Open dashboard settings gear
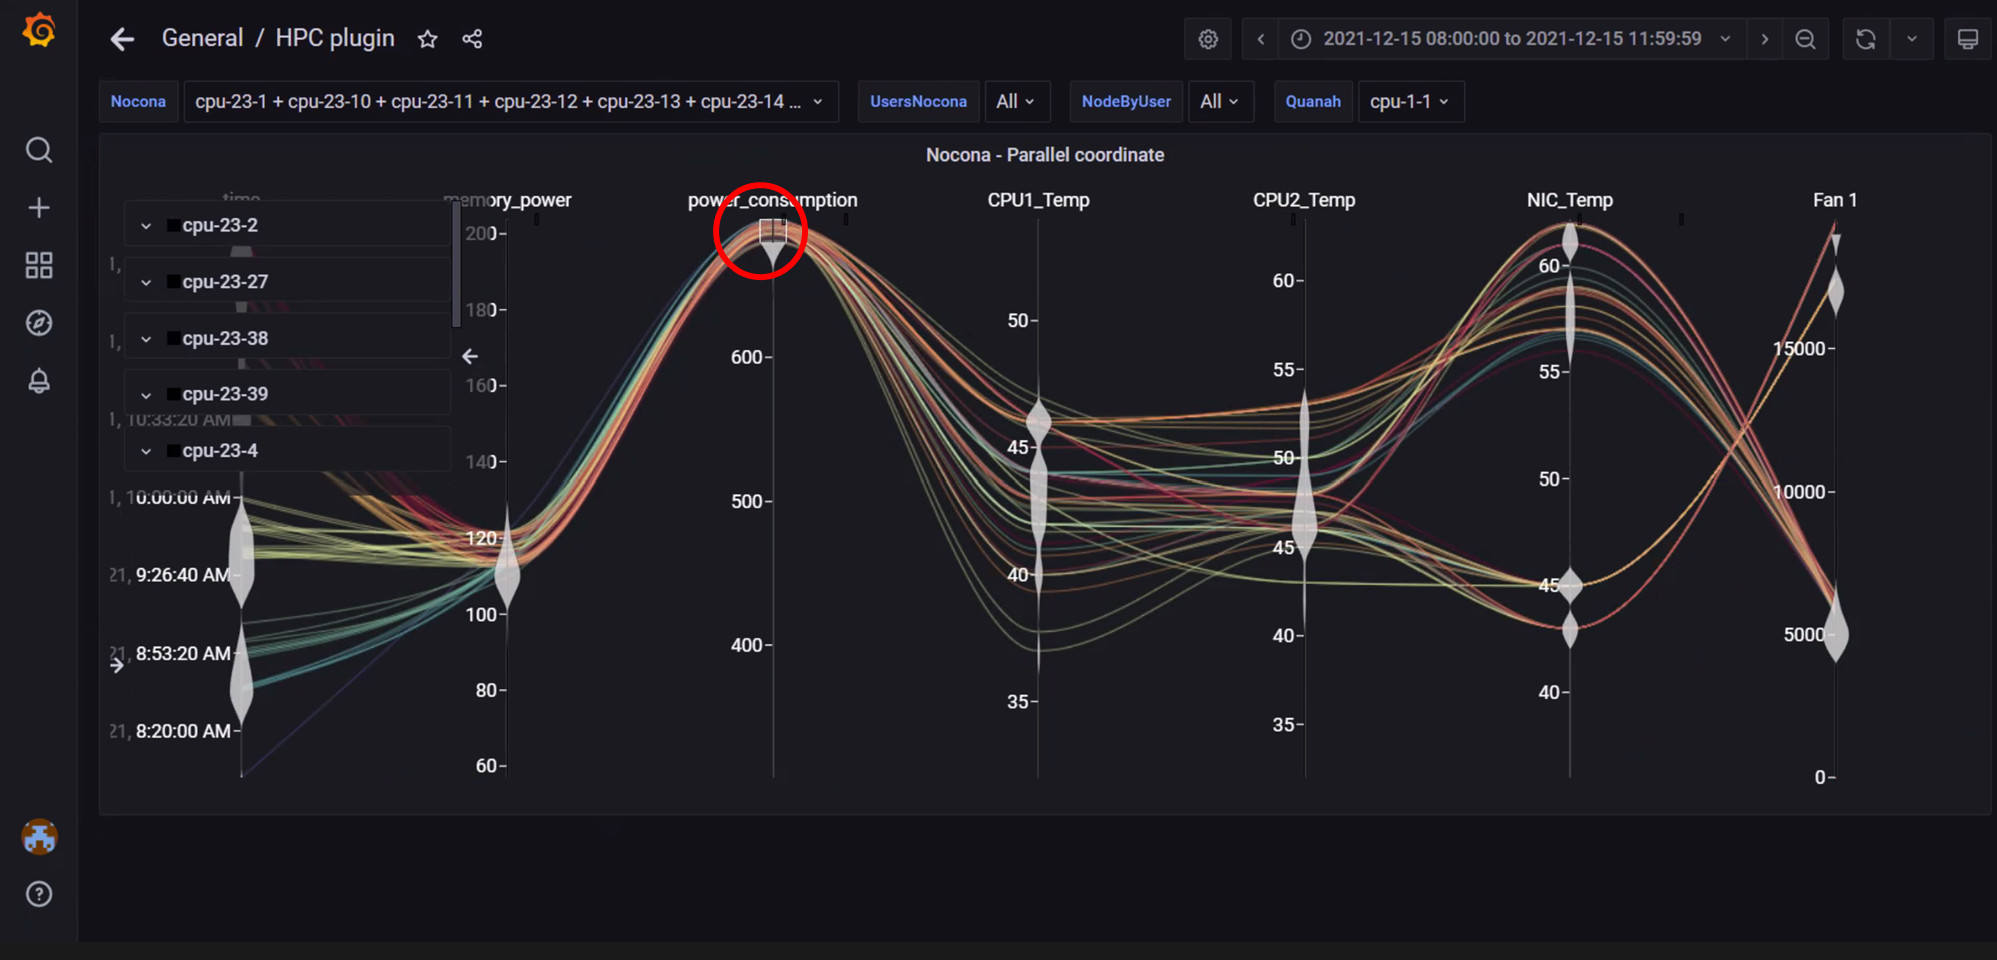 pos(1208,39)
